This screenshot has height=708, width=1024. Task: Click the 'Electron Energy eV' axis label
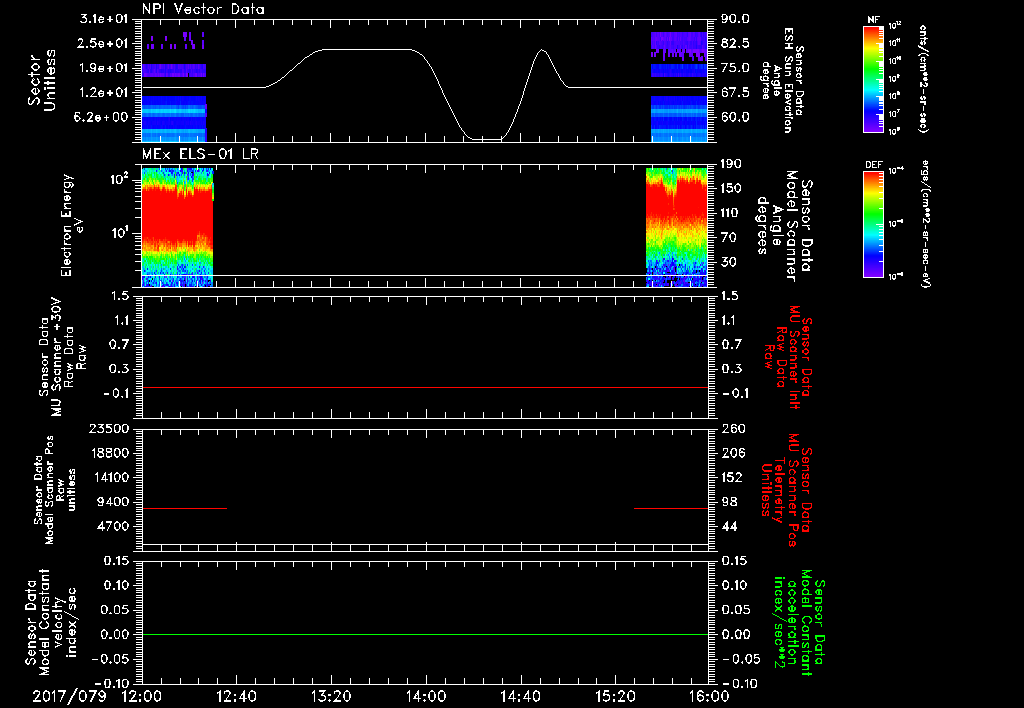tap(72, 225)
